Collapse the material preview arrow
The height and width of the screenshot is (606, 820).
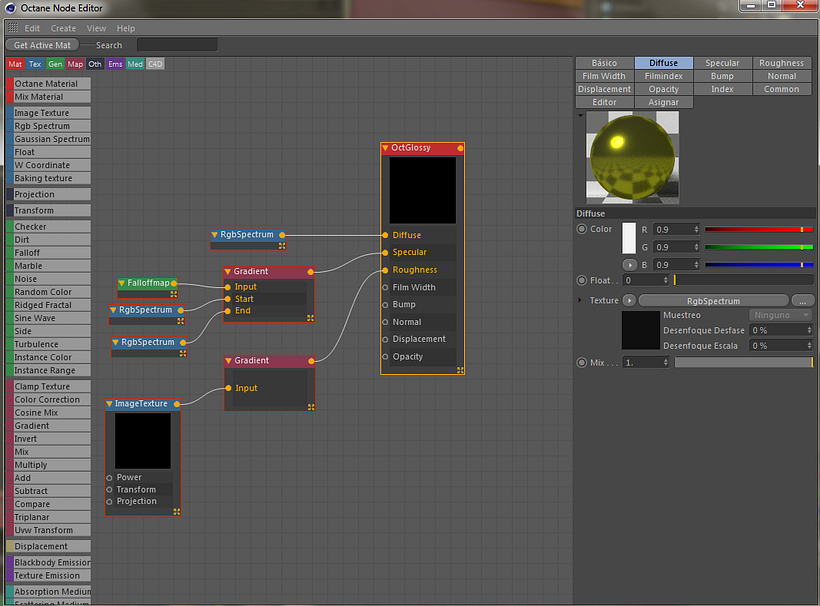pos(580,115)
